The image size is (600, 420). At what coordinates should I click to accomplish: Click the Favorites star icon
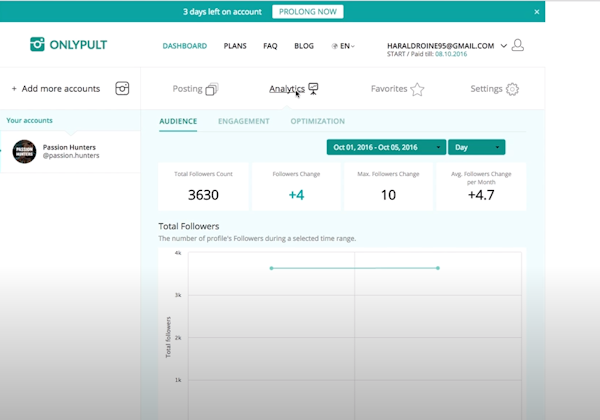coord(417,90)
